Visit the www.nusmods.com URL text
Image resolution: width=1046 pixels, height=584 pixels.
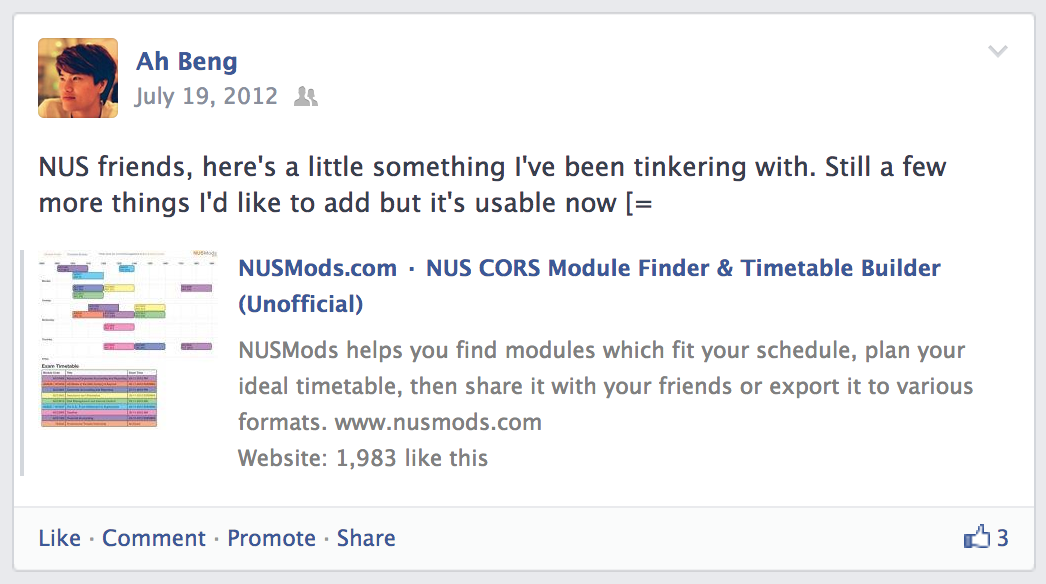(438, 422)
